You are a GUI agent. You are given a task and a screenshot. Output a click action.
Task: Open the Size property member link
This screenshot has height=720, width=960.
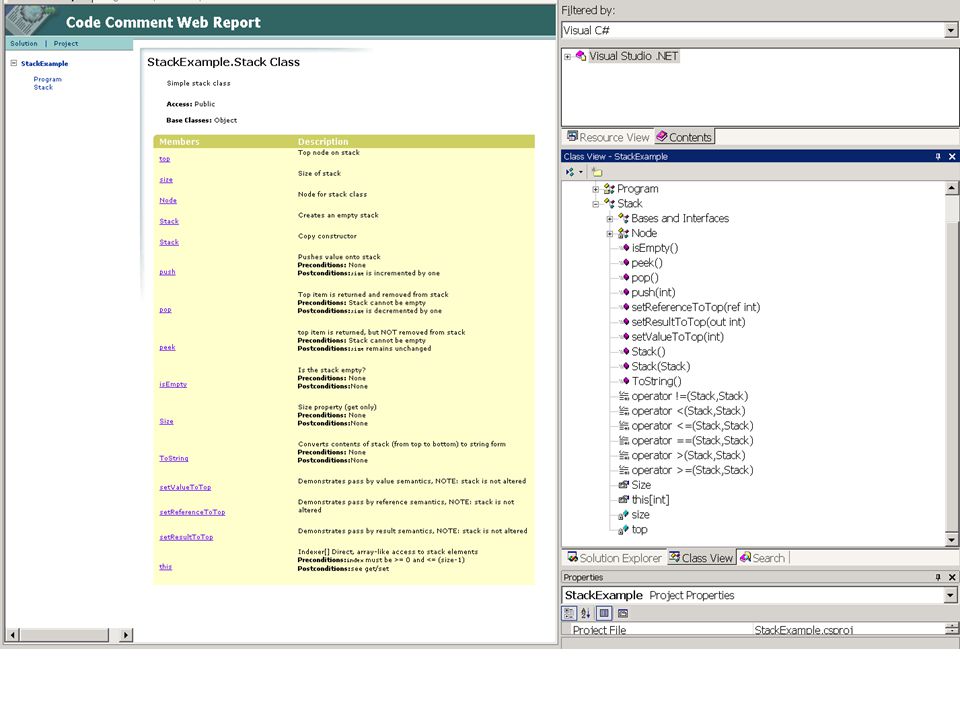[x=166, y=421]
